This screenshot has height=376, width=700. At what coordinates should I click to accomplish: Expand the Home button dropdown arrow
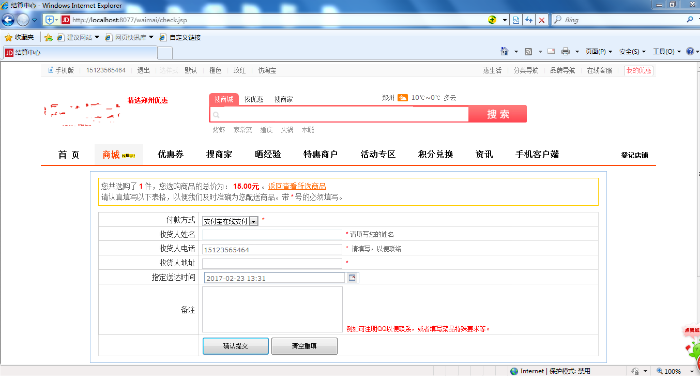click(x=516, y=52)
